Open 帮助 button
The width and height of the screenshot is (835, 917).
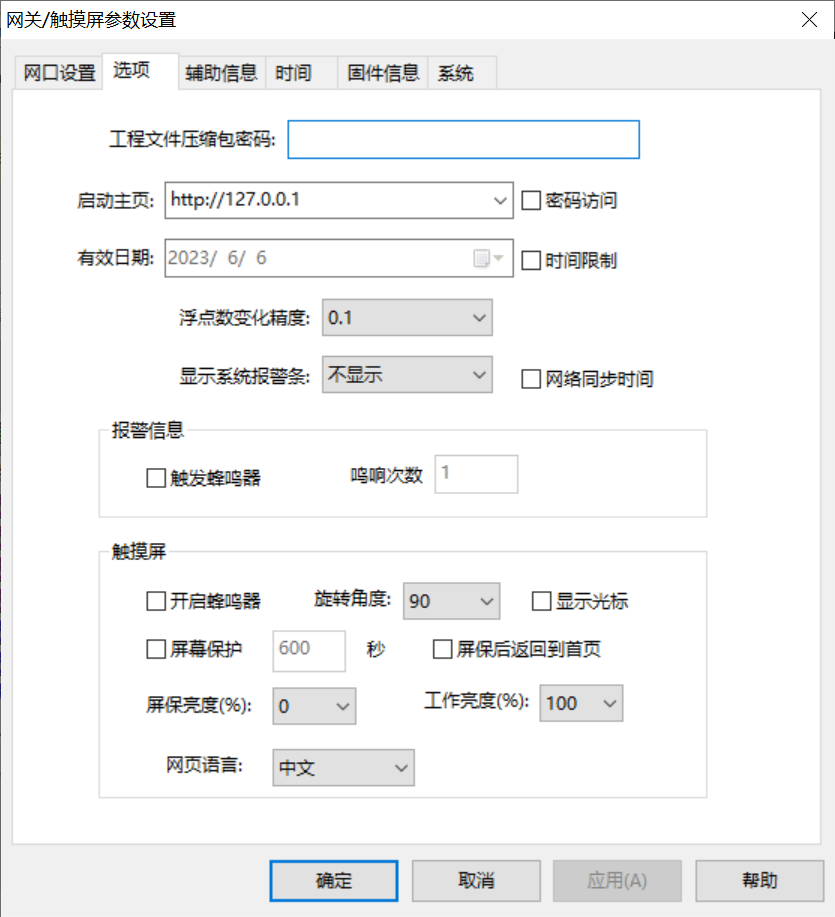[760, 881]
